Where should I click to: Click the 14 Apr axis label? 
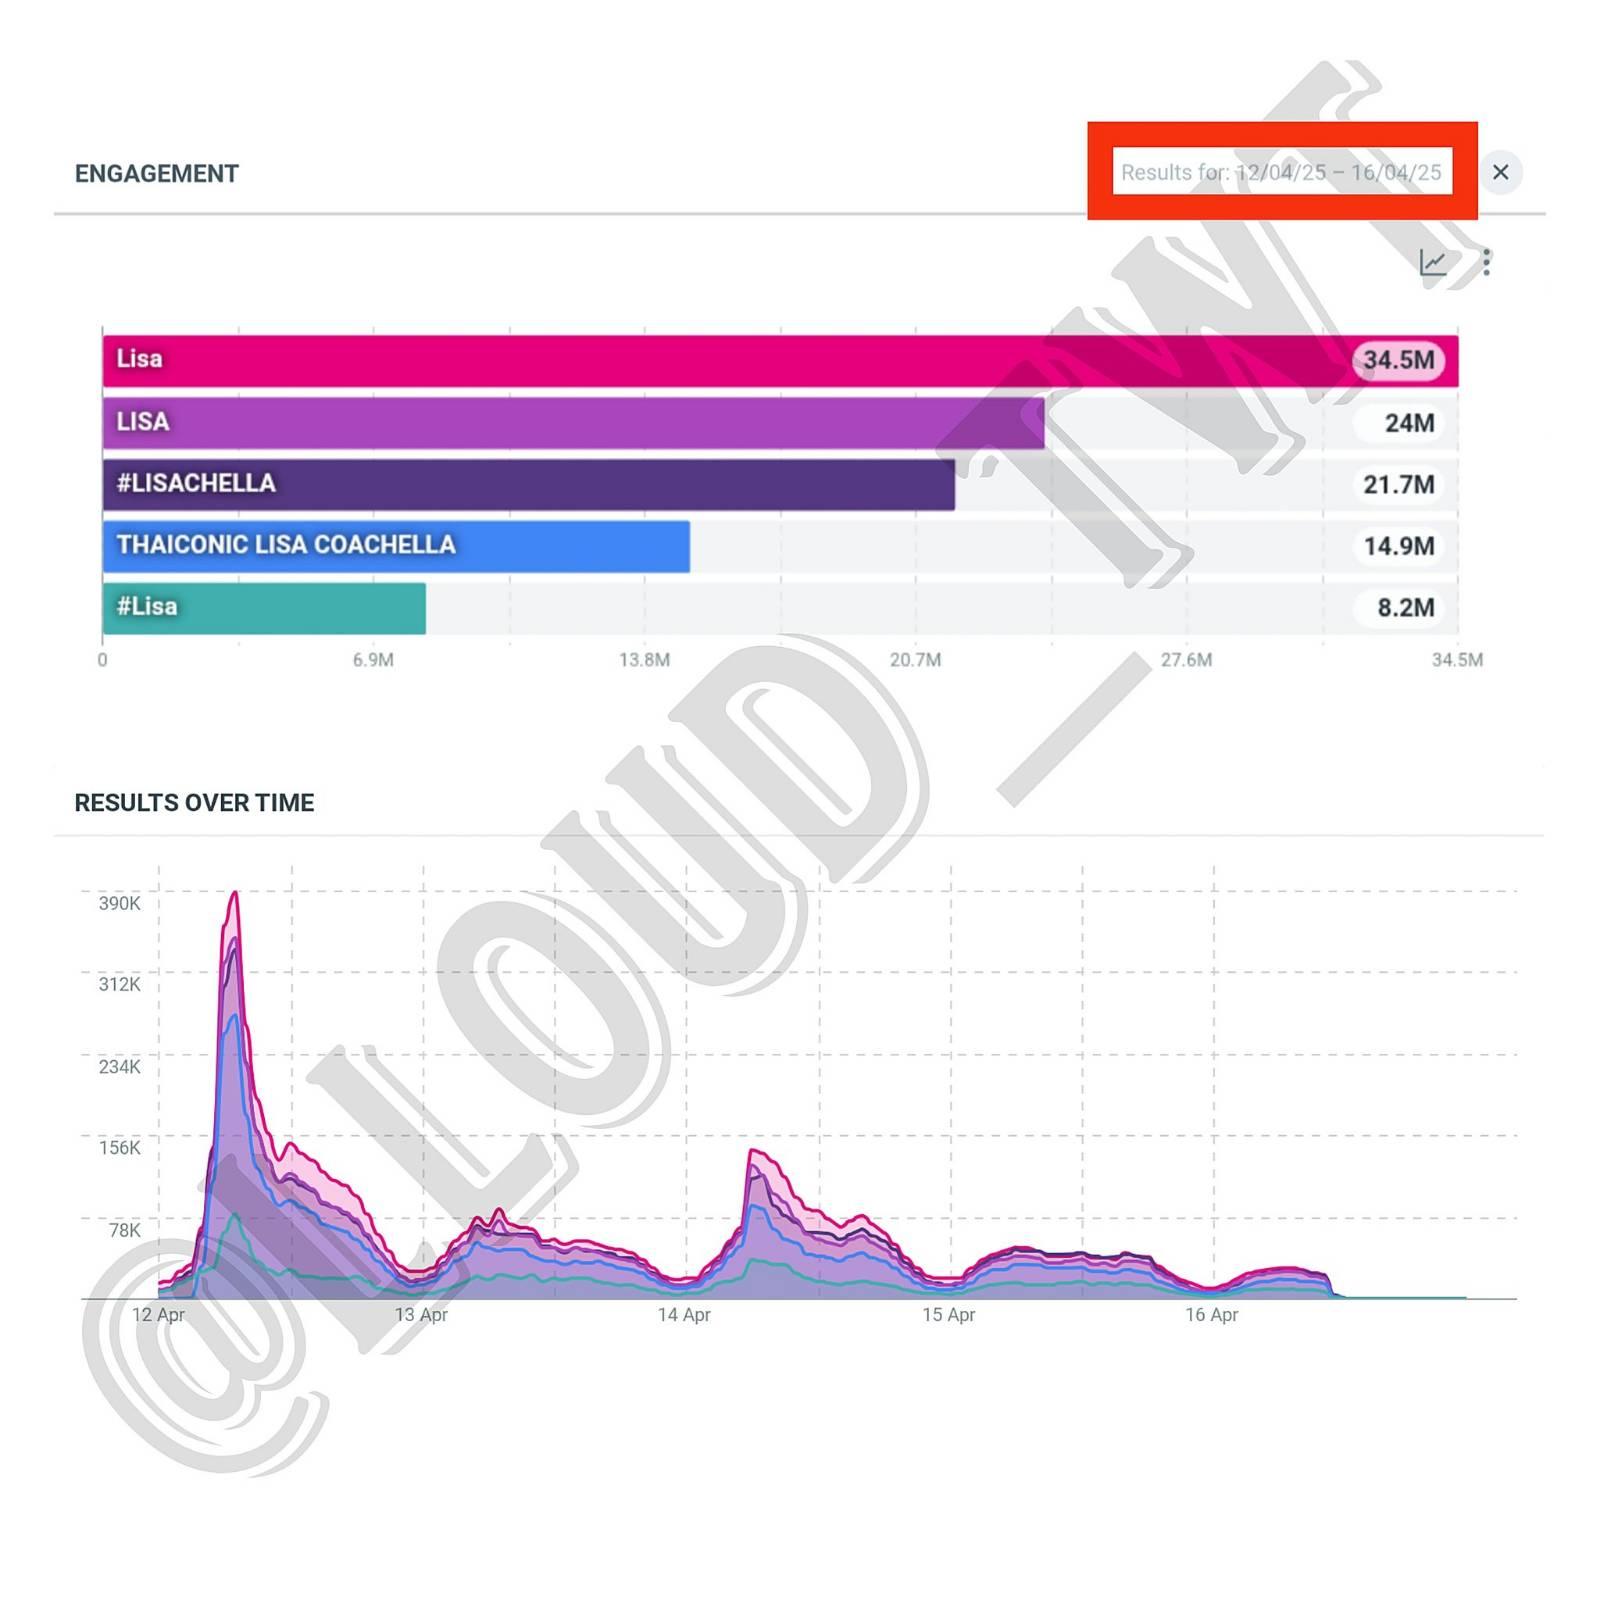(x=684, y=1314)
